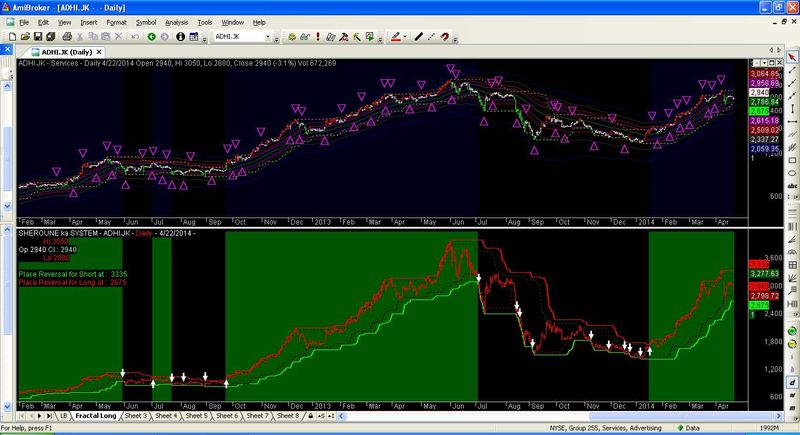Image resolution: width=800 pixels, height=435 pixels.
Task: Click the red exclamation mark icon
Action: pyautogui.click(x=318, y=37)
